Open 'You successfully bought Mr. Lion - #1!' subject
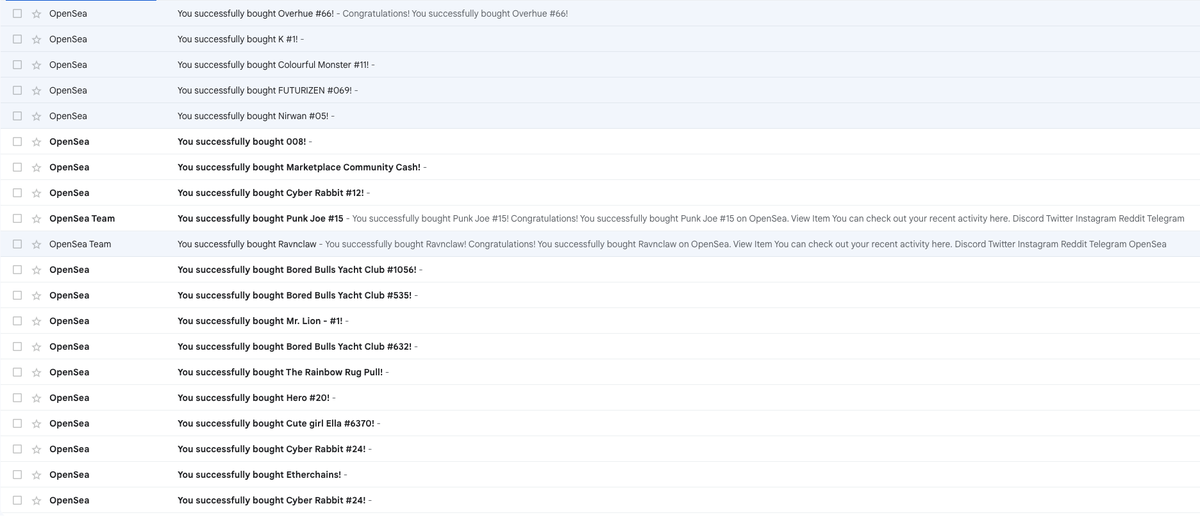Viewport: 1200px width, 522px height. [x=260, y=321]
